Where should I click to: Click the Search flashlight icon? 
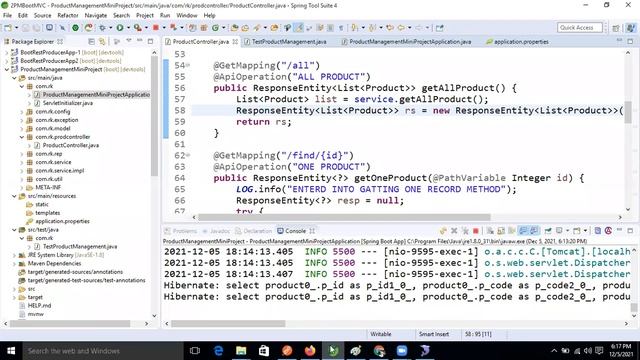(257, 28)
